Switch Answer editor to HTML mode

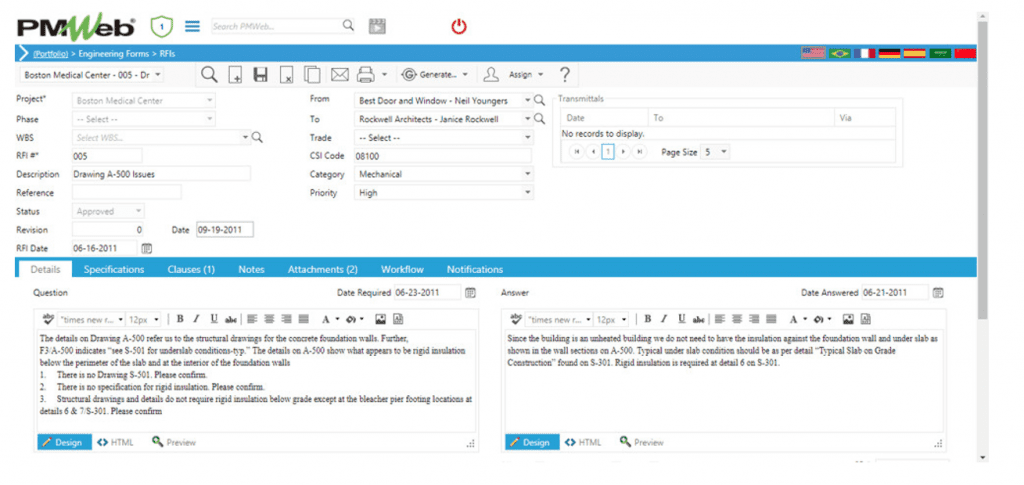tap(583, 442)
